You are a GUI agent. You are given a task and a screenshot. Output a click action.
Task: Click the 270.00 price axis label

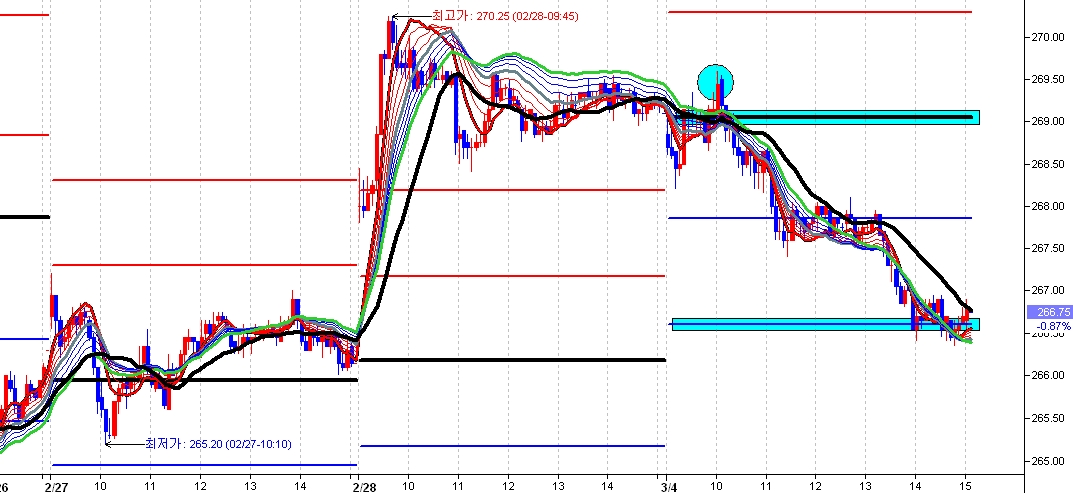pos(1047,37)
